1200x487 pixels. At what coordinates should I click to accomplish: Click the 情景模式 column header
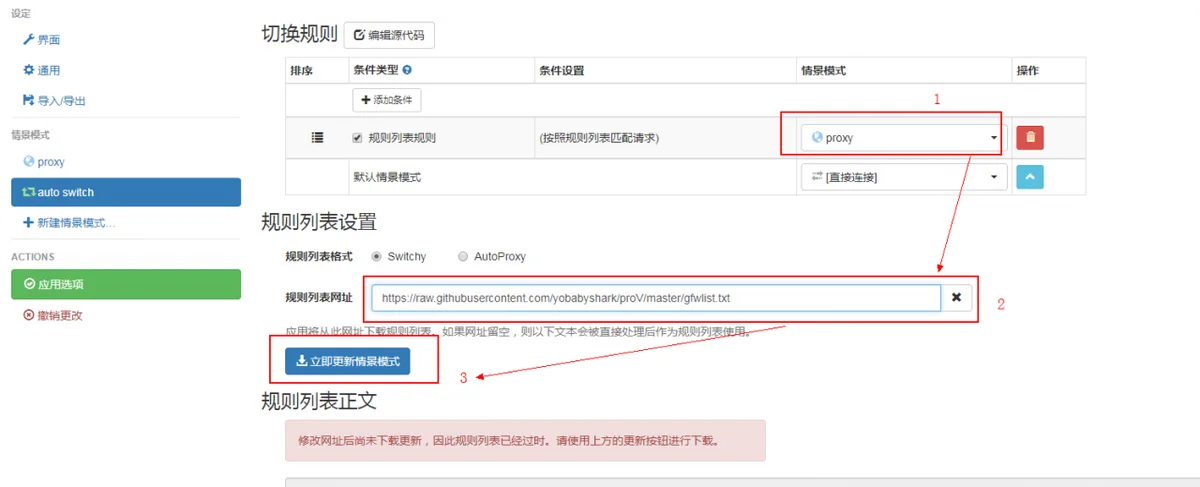tap(824, 71)
